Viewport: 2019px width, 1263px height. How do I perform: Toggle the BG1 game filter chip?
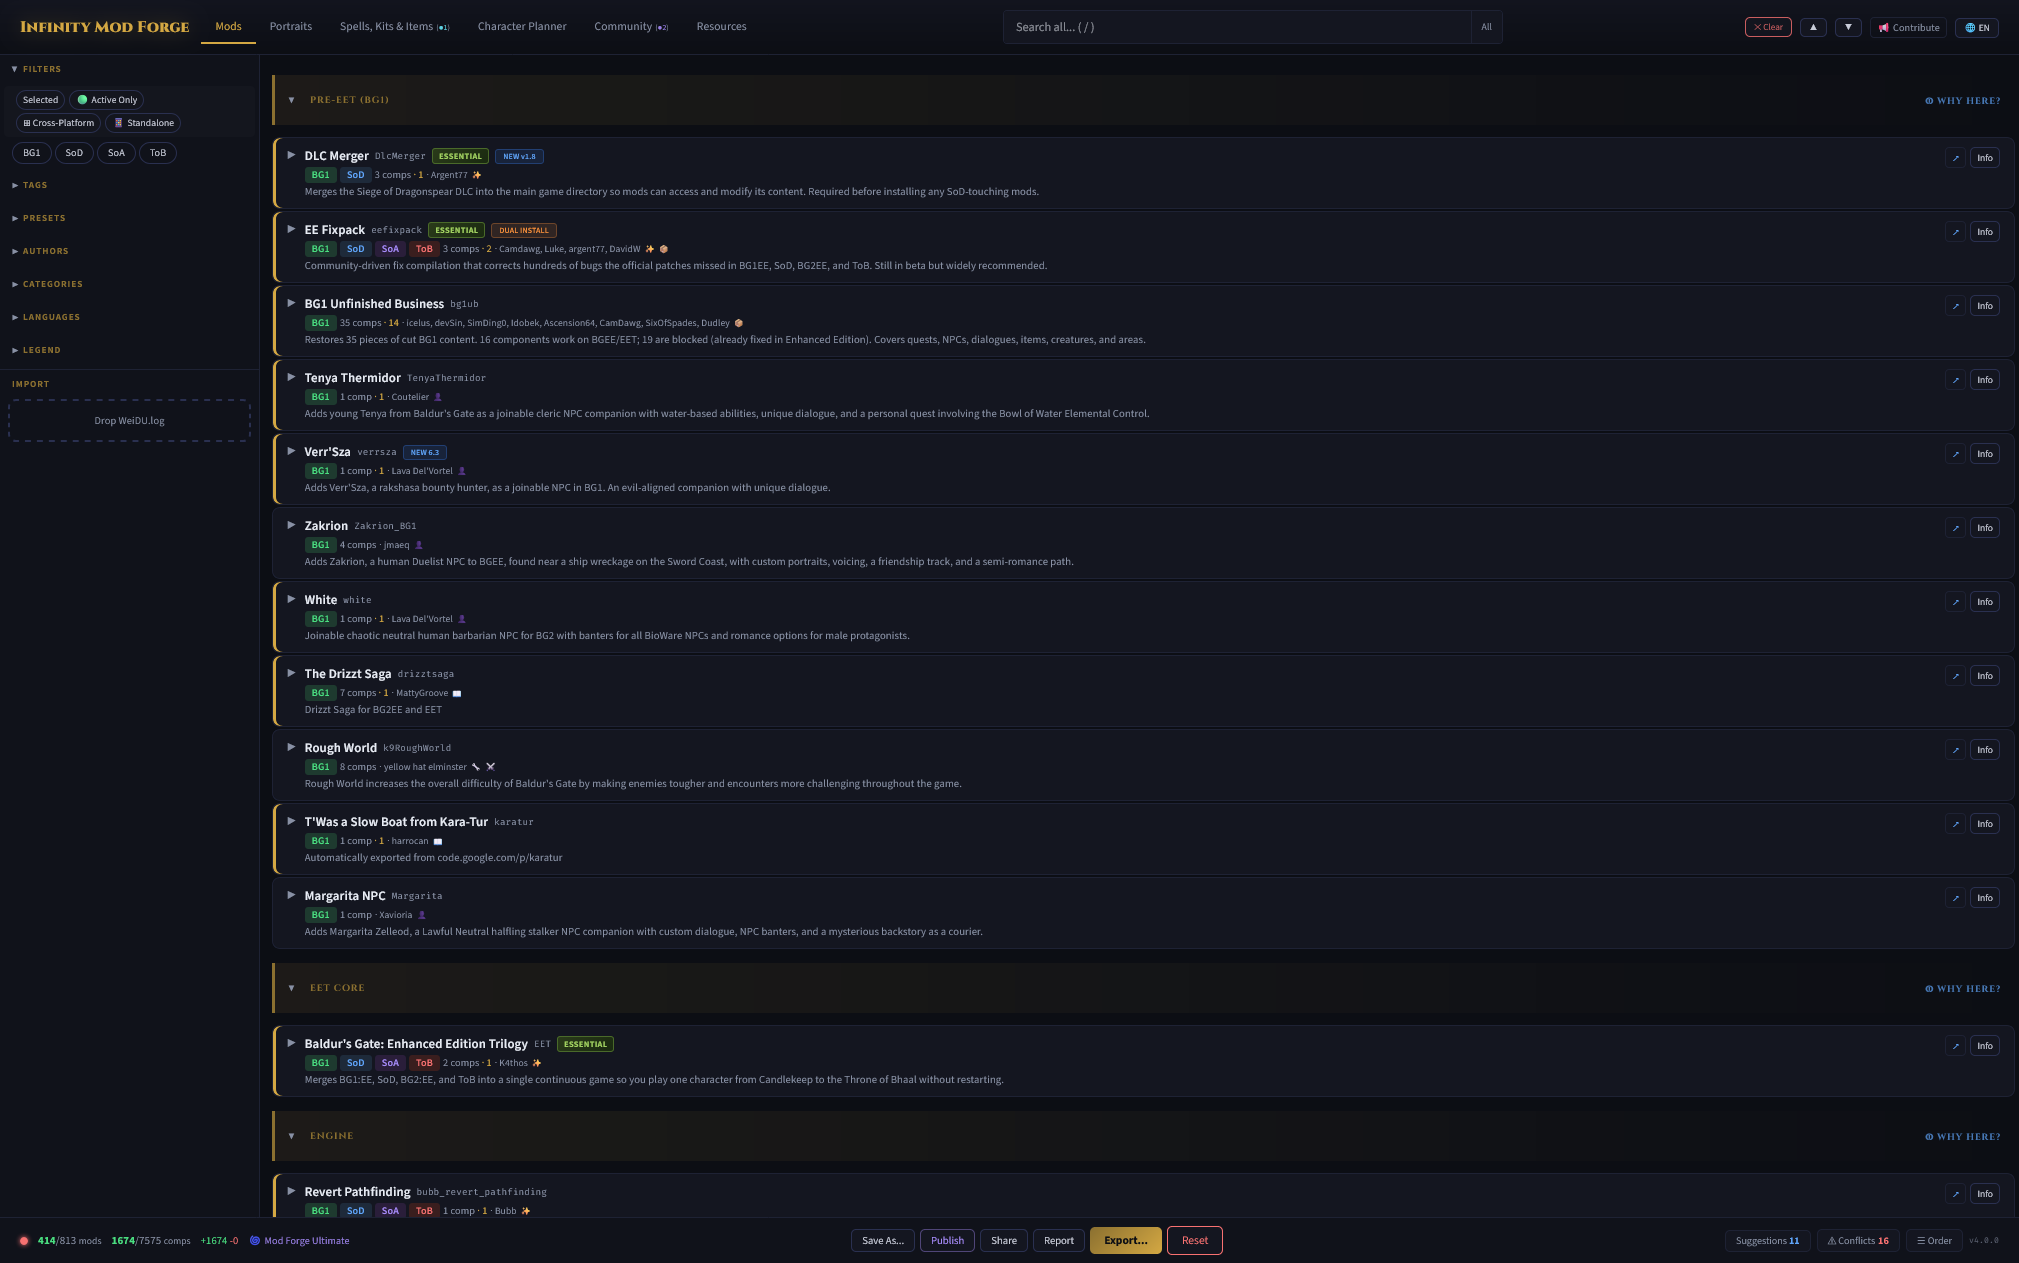pyautogui.click(x=32, y=153)
